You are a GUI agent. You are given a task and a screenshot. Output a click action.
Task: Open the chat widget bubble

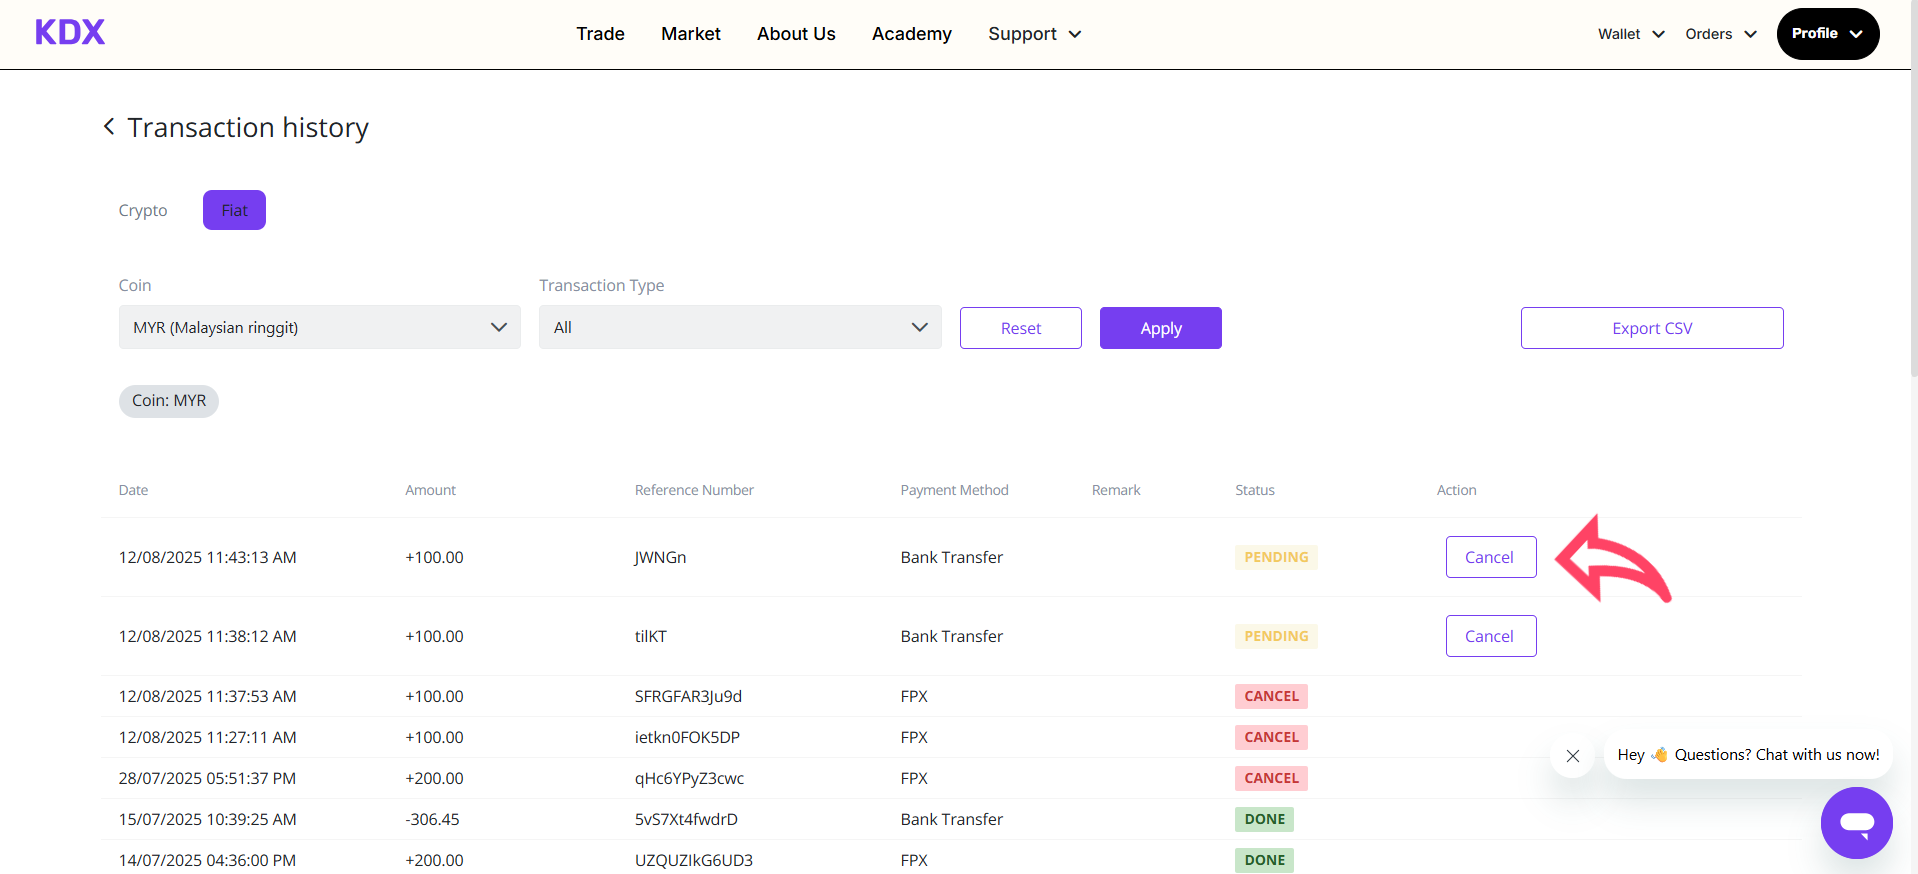[x=1856, y=823]
